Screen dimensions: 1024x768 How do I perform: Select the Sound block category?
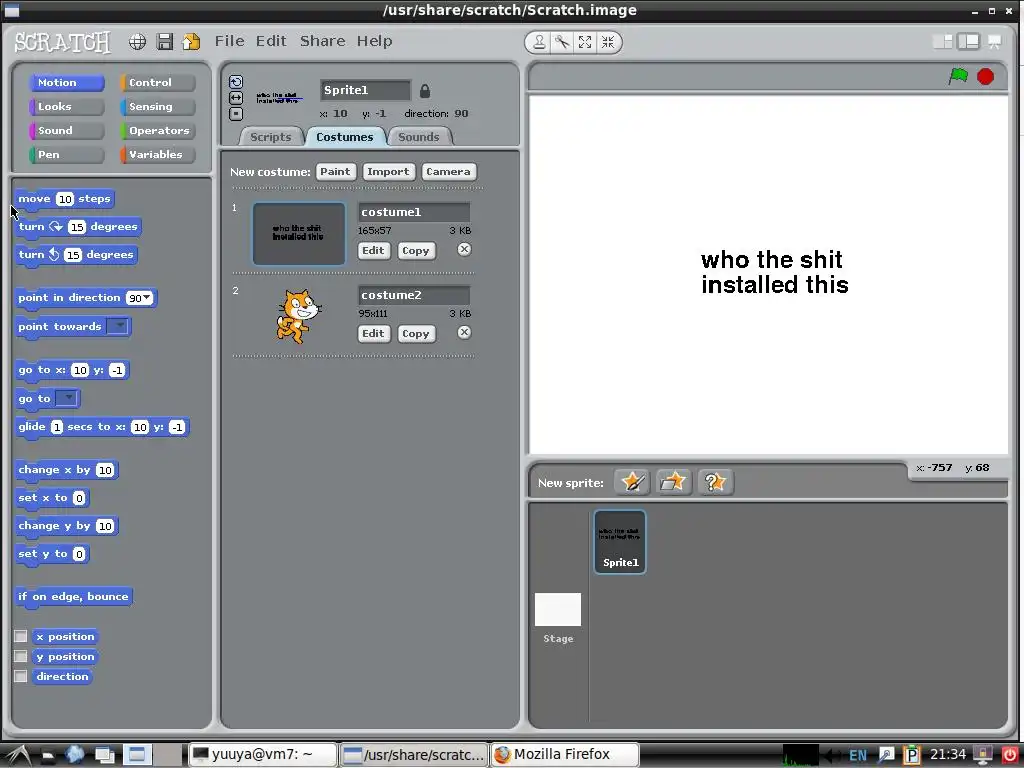pos(66,131)
